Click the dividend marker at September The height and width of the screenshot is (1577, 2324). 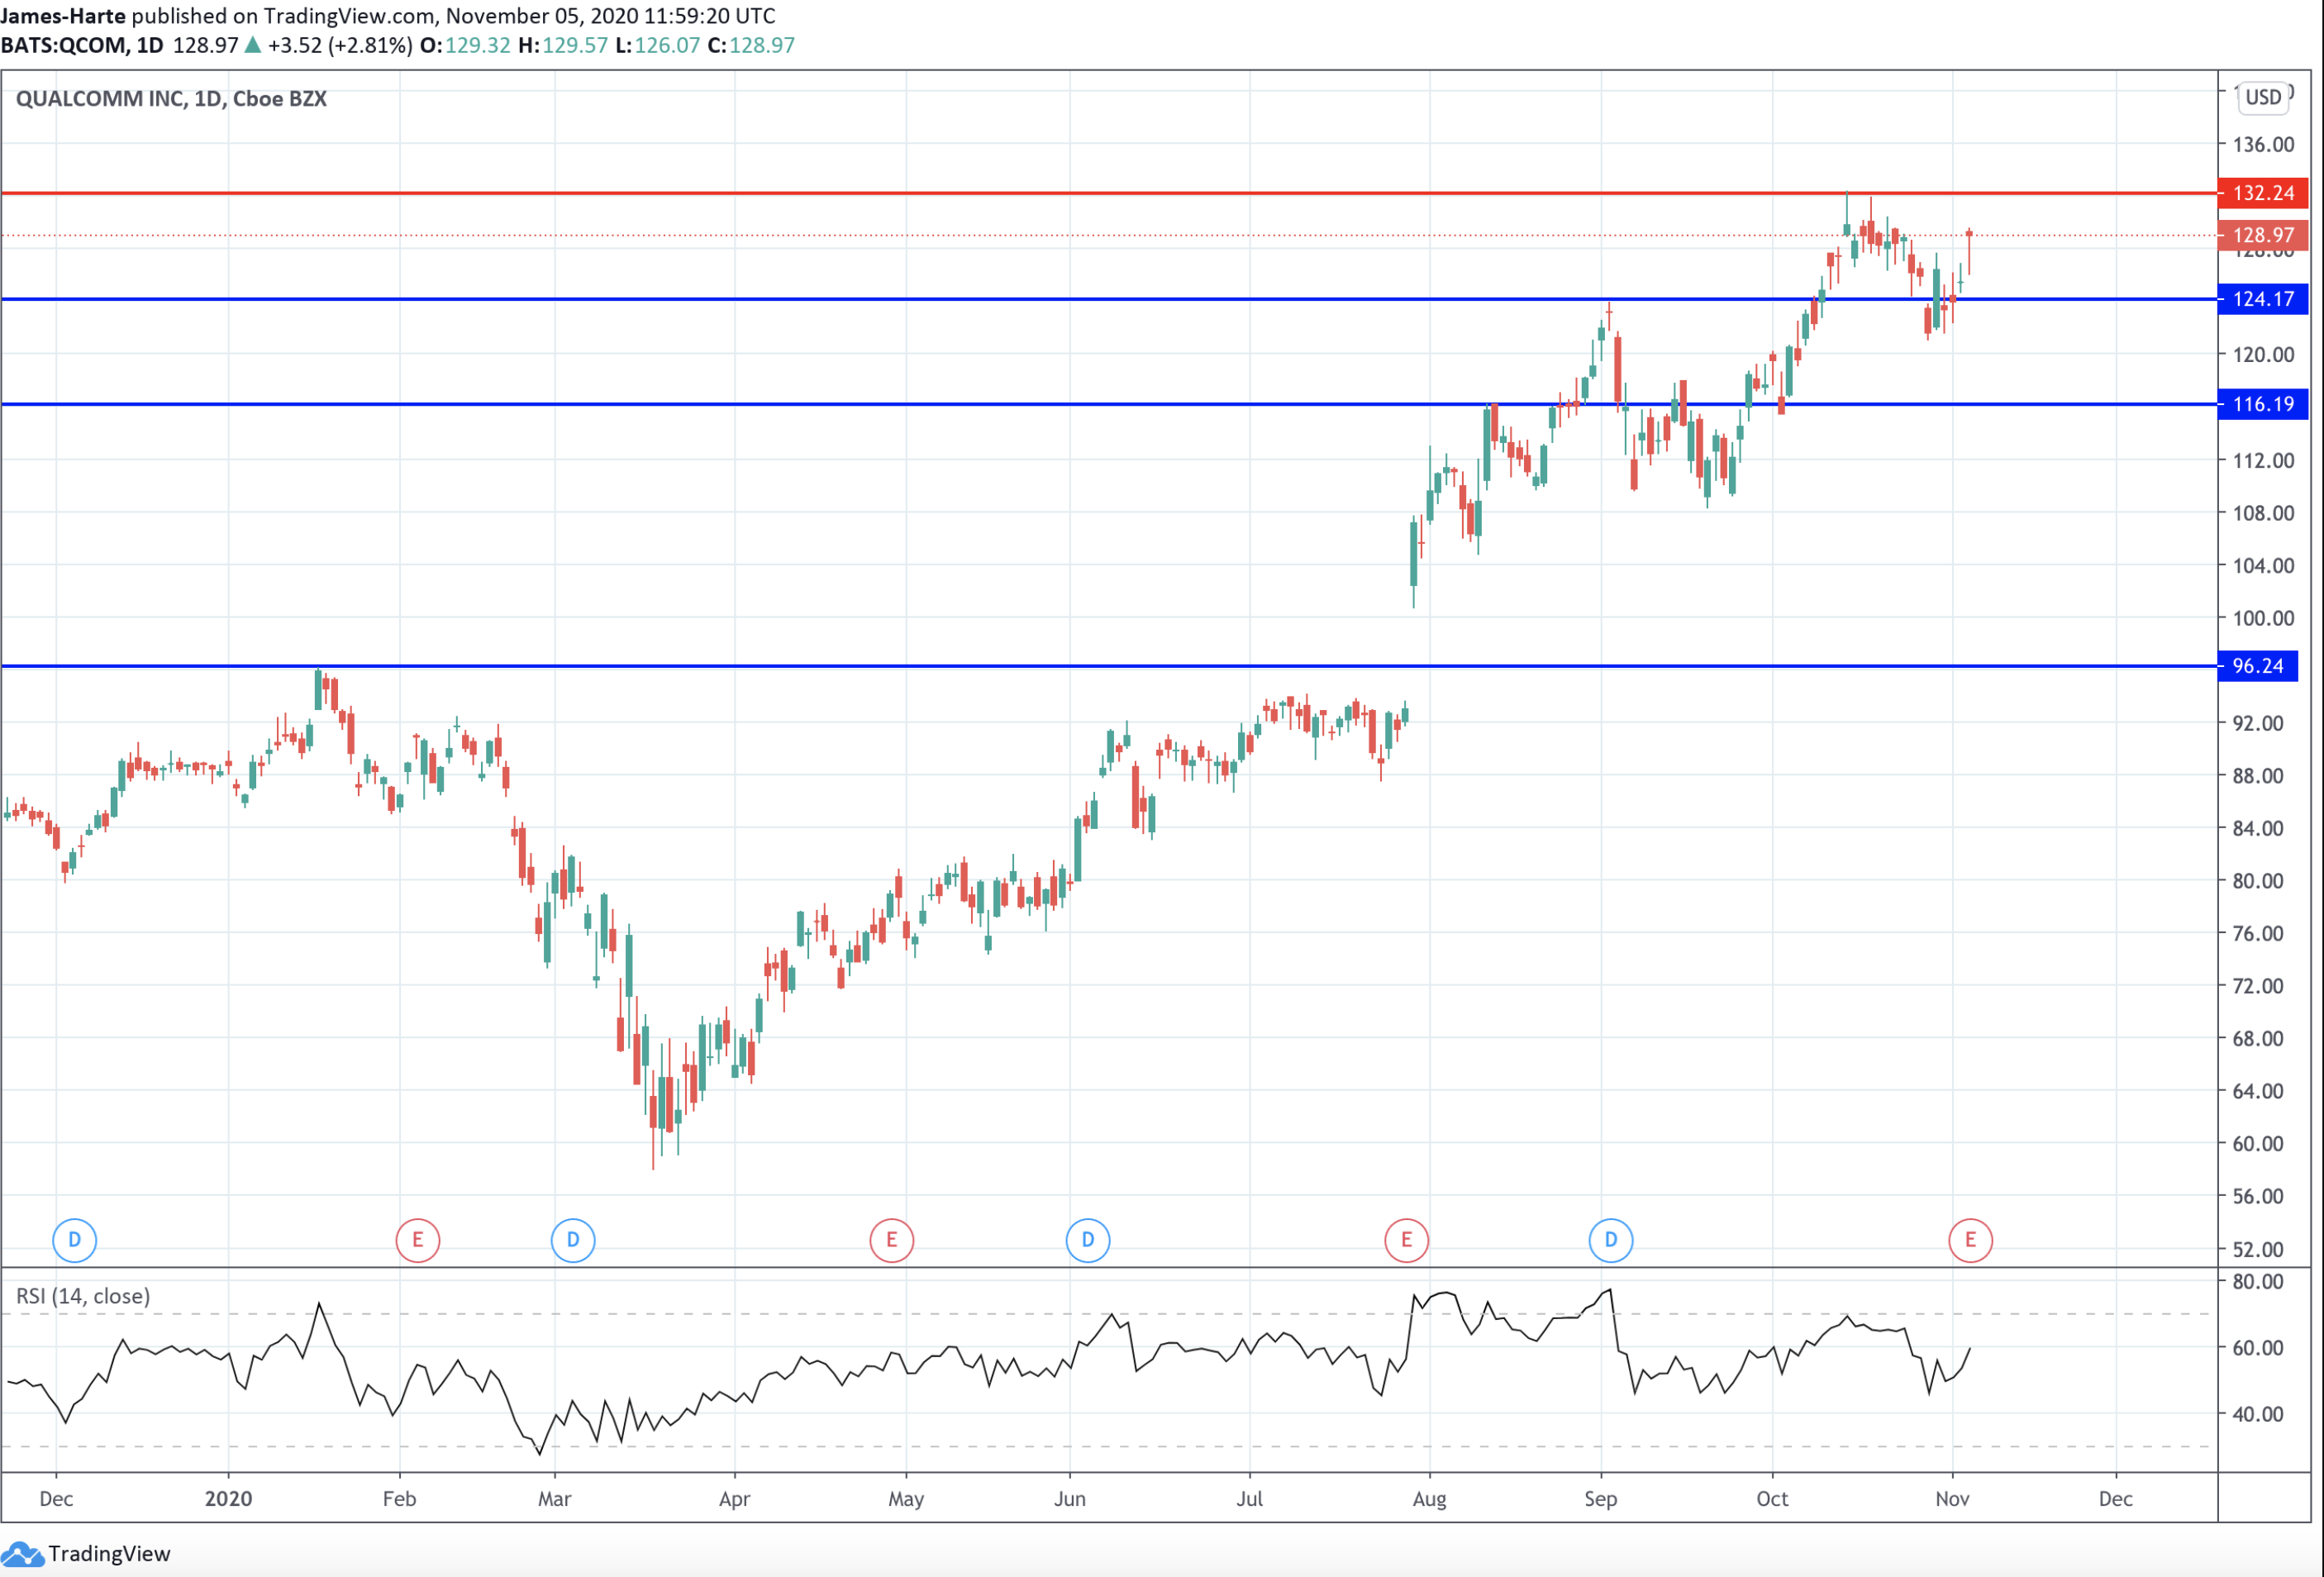point(1610,1240)
